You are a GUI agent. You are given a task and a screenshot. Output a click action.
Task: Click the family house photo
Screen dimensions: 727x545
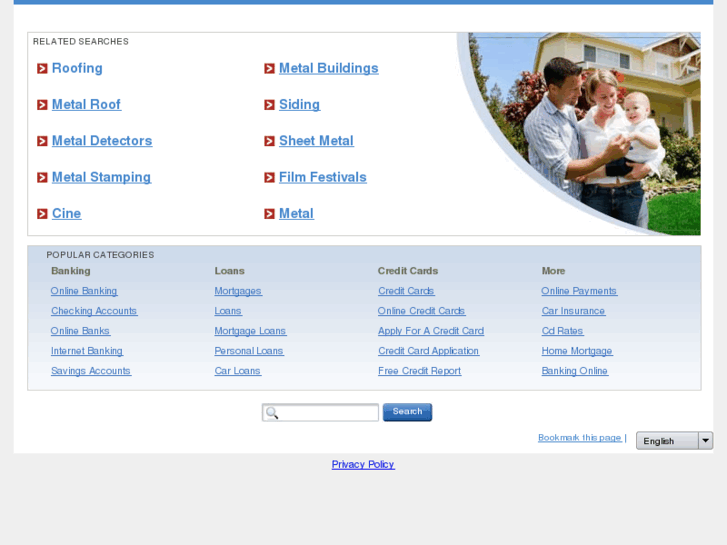[x=584, y=134]
